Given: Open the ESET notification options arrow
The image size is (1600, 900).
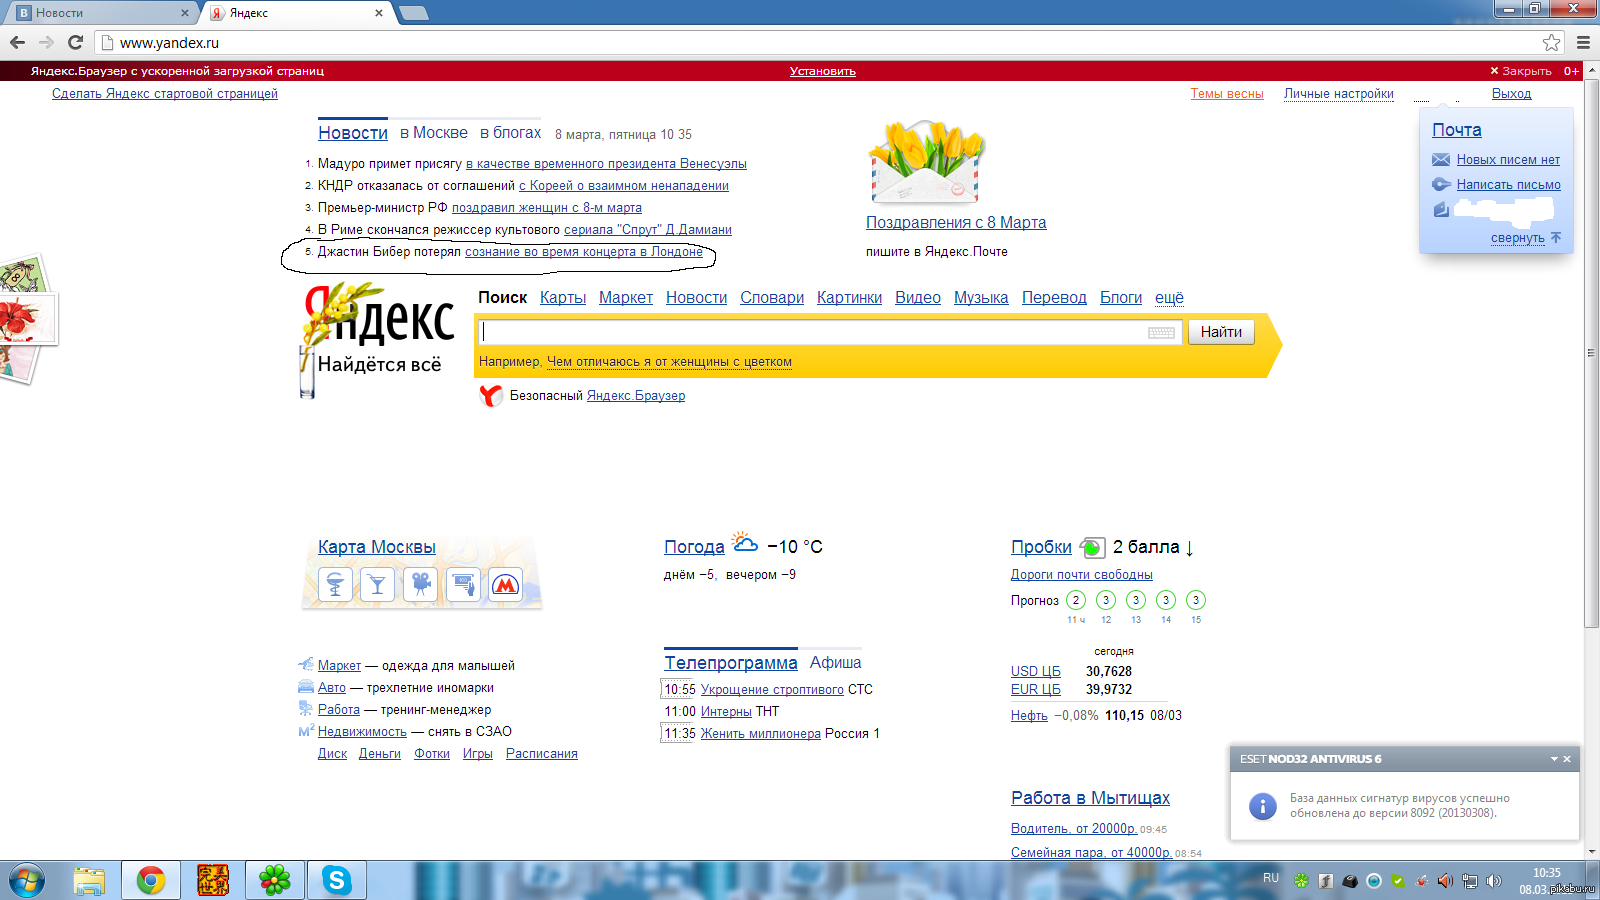Looking at the screenshot, I should coord(1554,759).
